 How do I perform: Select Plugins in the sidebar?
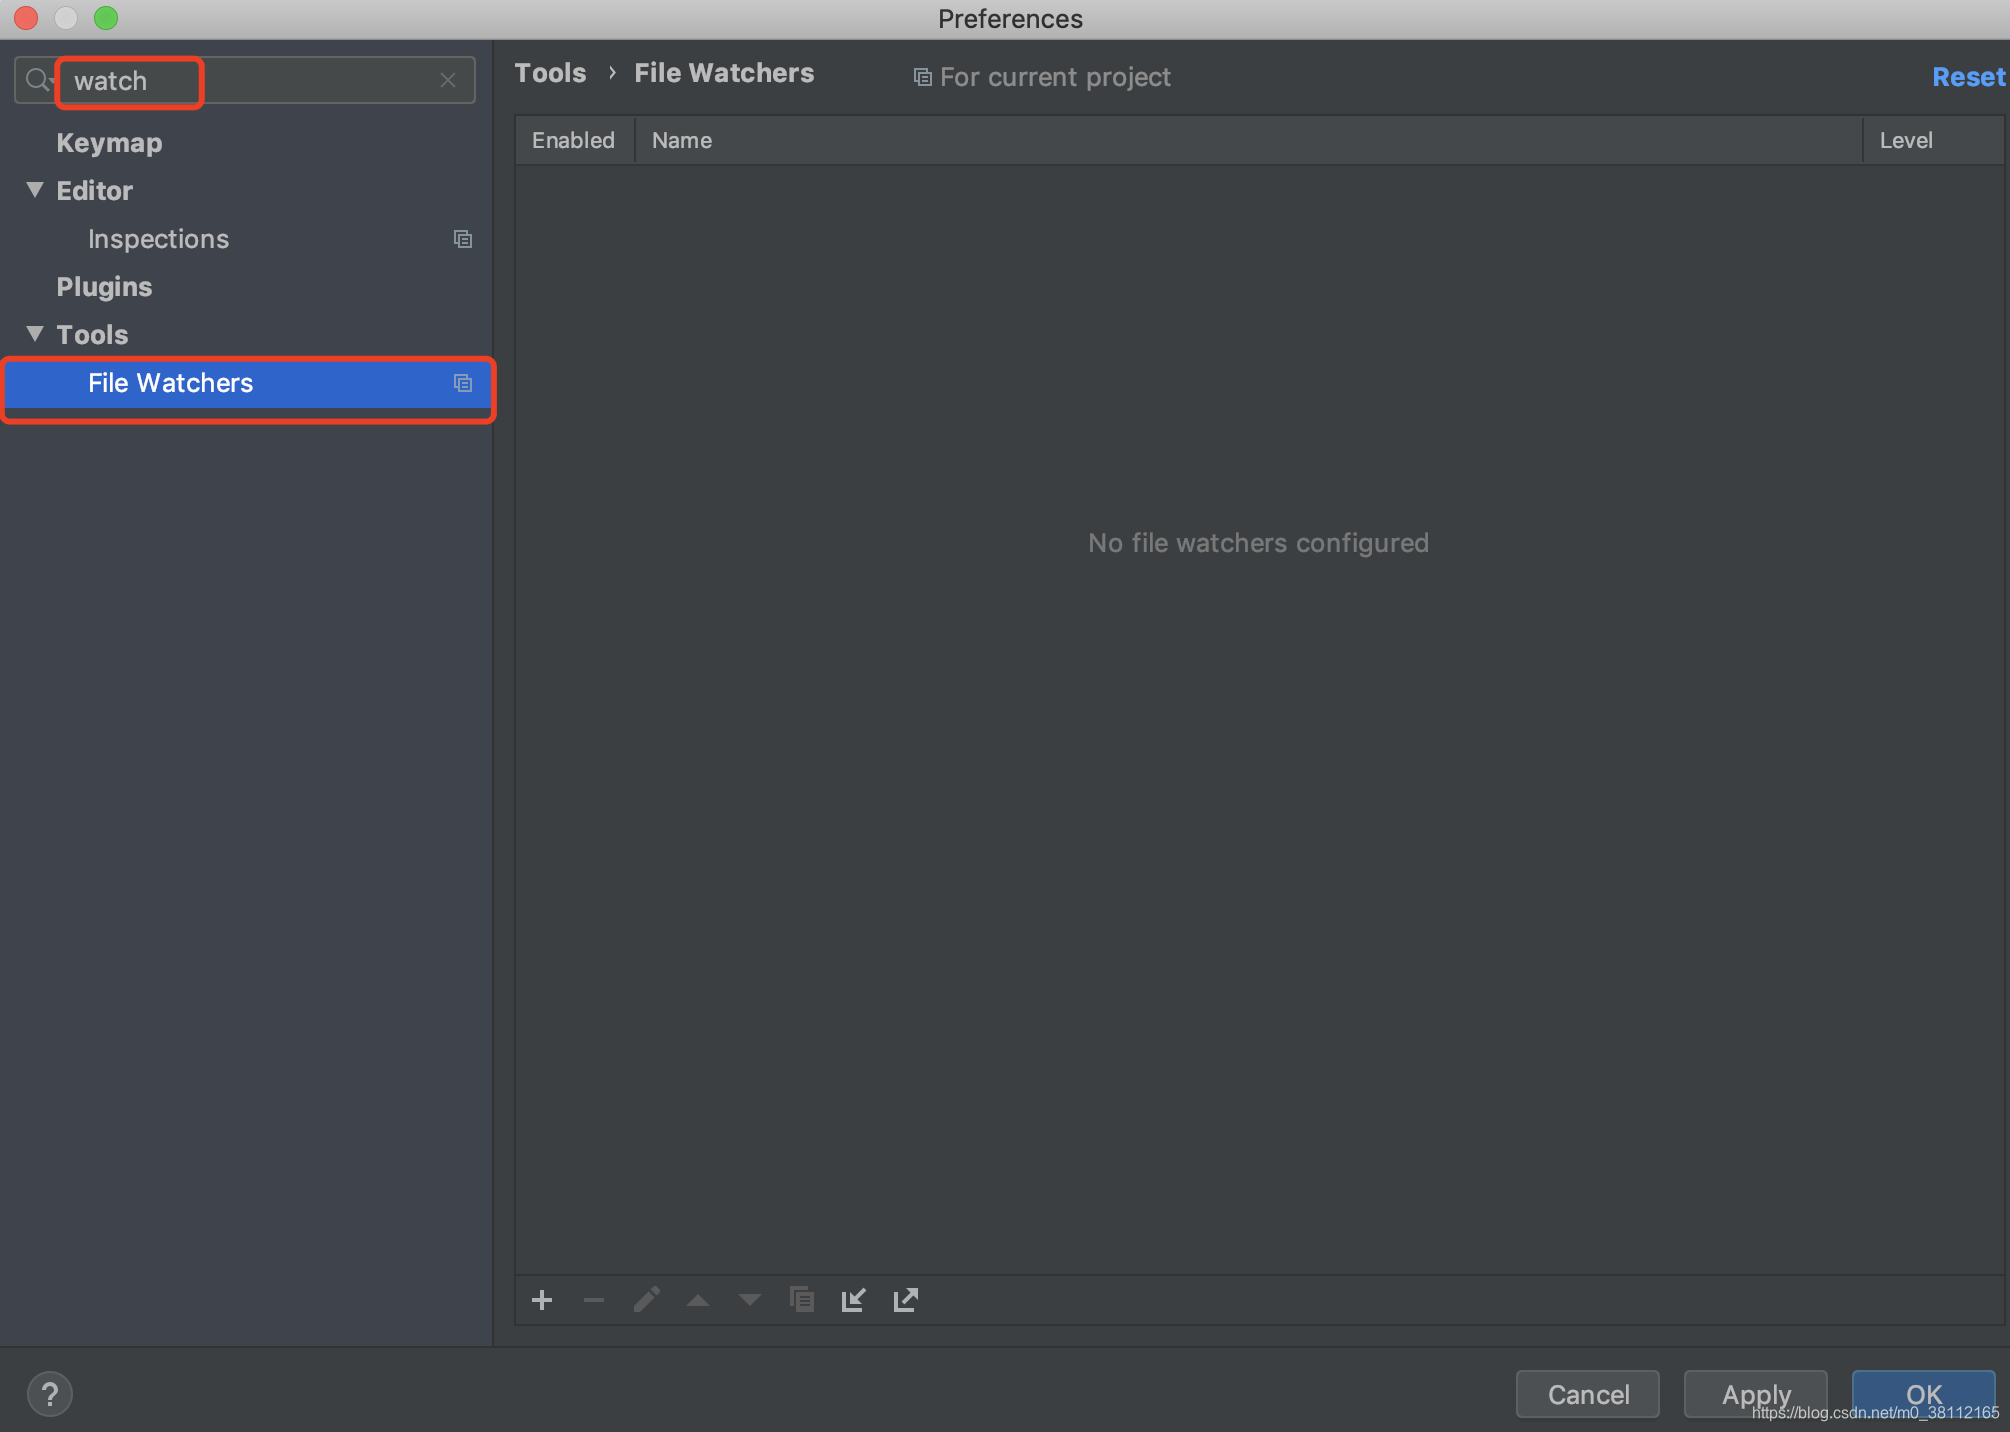coord(104,287)
